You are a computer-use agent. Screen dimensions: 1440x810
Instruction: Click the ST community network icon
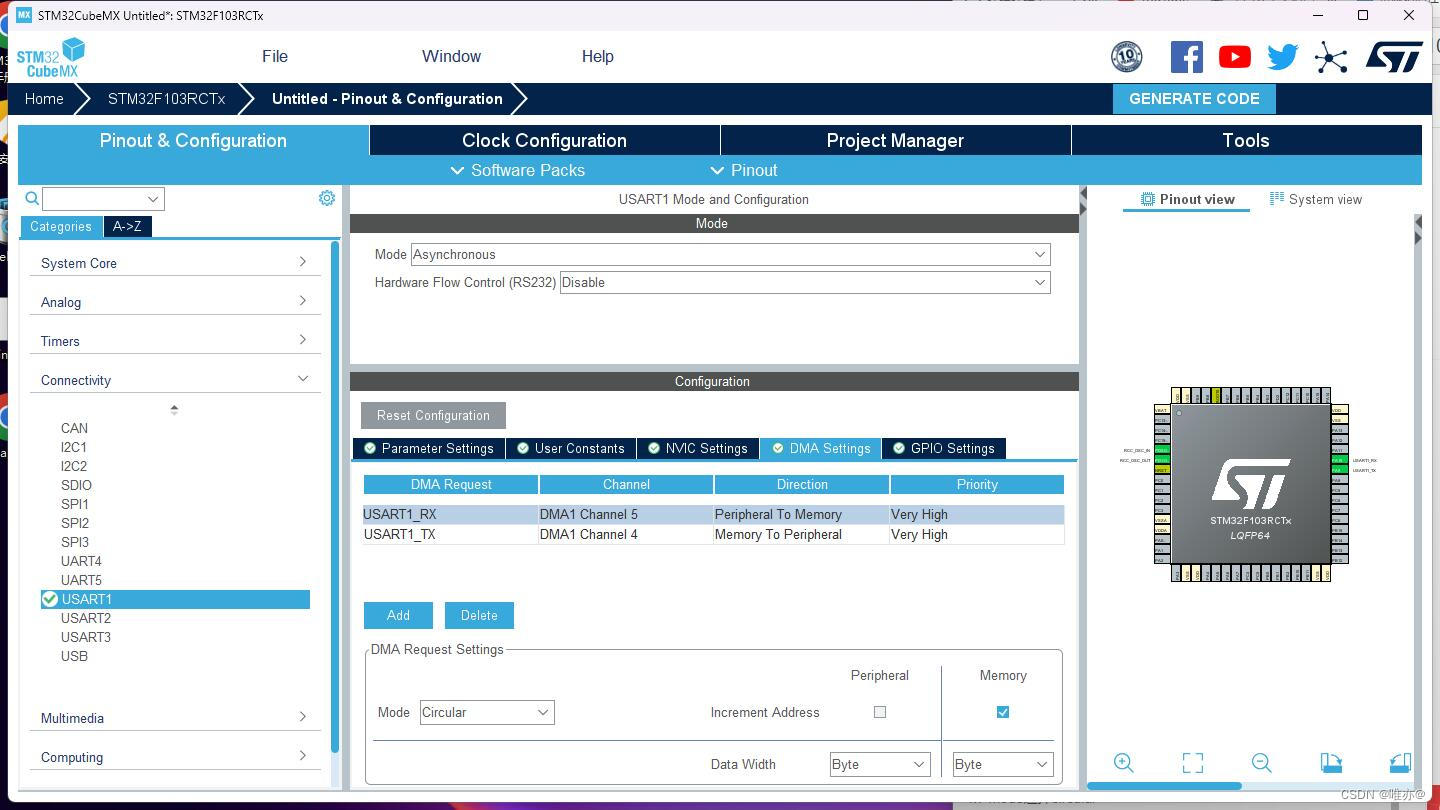tap(1331, 57)
